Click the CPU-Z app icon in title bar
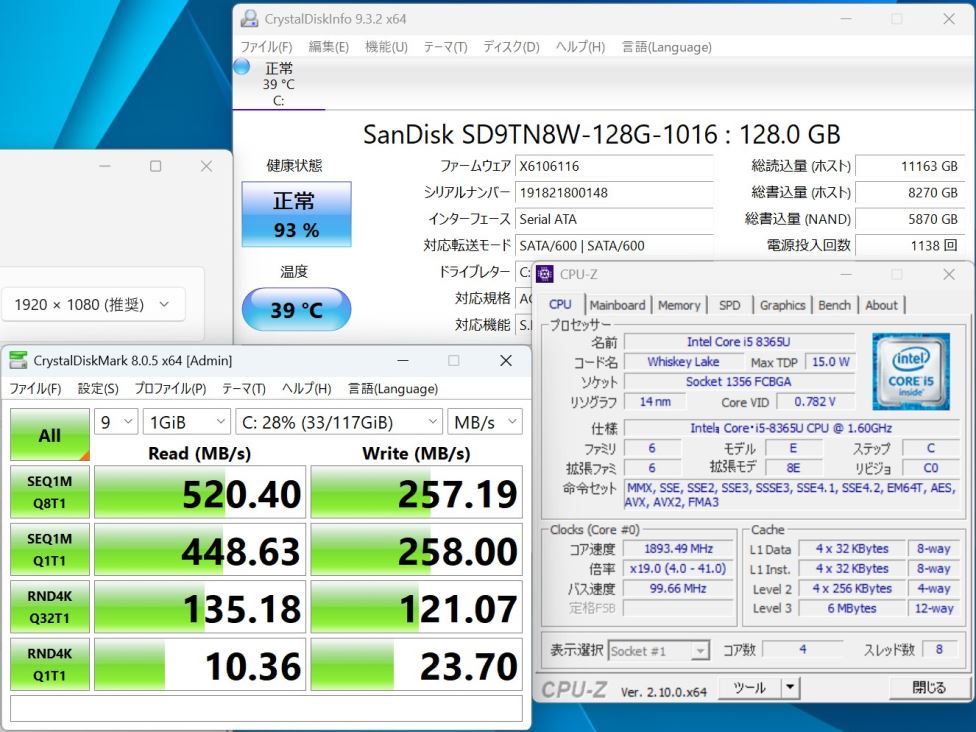976x732 pixels. click(545, 274)
